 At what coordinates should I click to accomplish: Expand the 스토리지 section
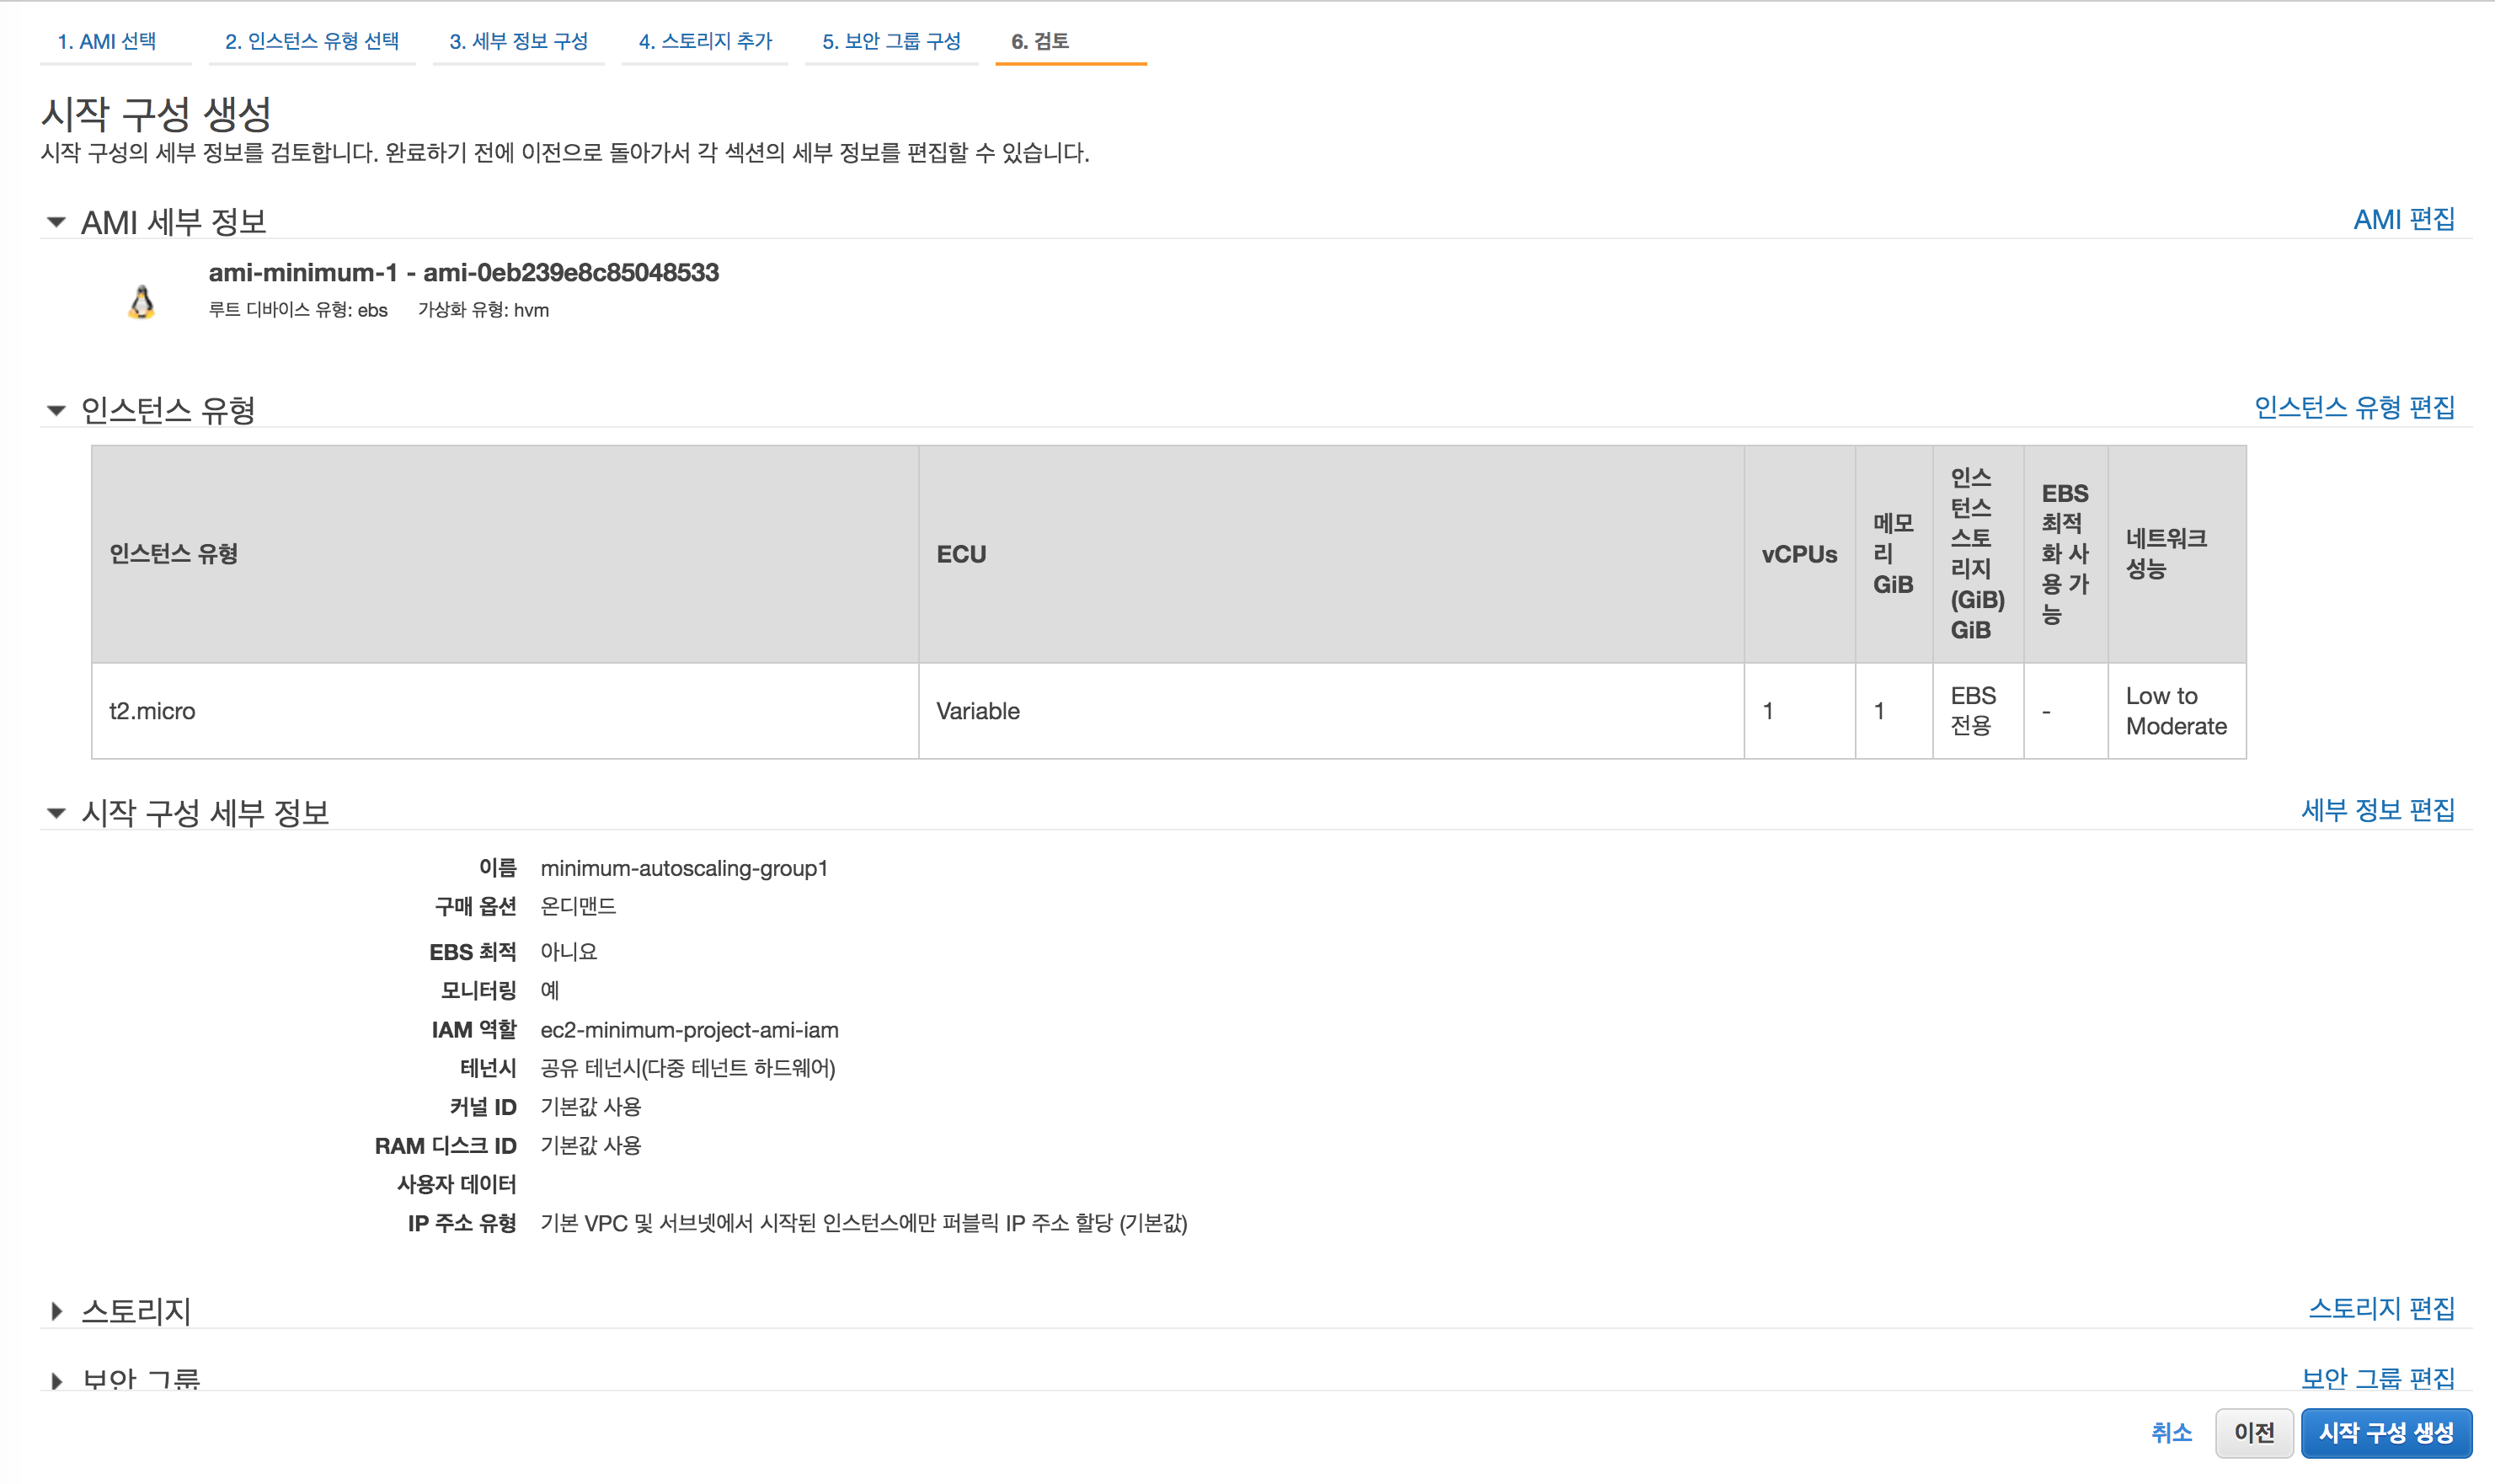point(56,1311)
